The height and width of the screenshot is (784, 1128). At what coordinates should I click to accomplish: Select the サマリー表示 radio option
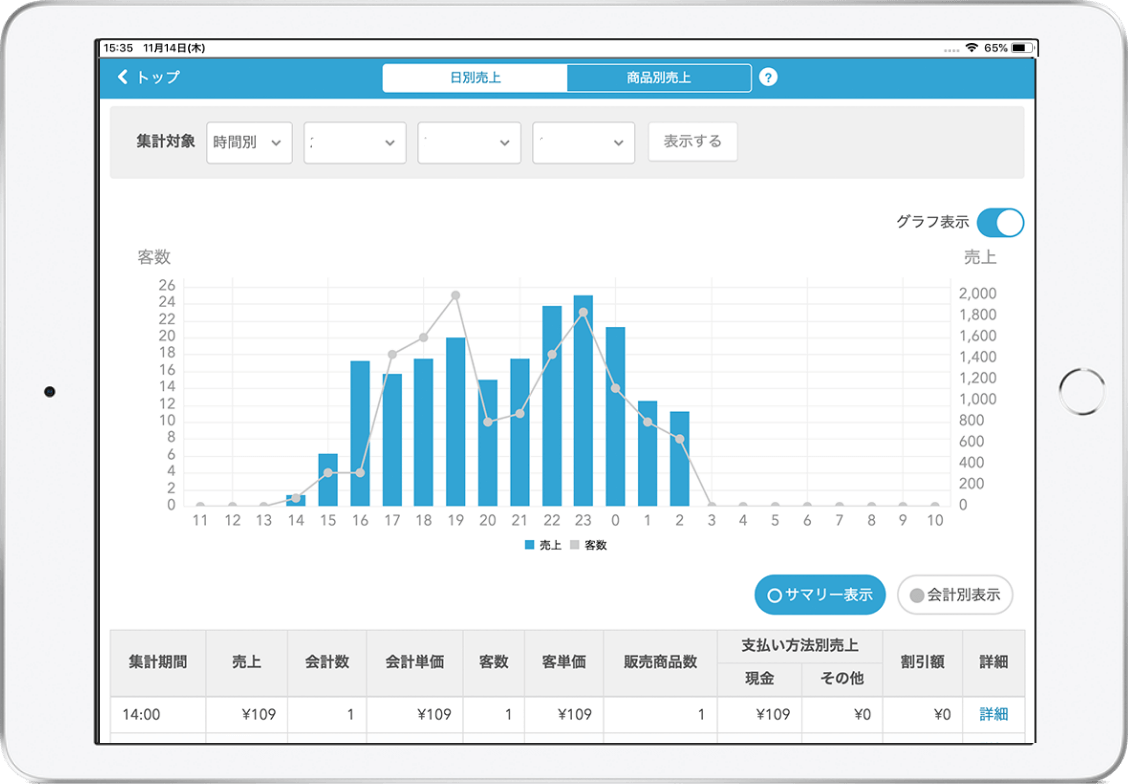(x=819, y=595)
